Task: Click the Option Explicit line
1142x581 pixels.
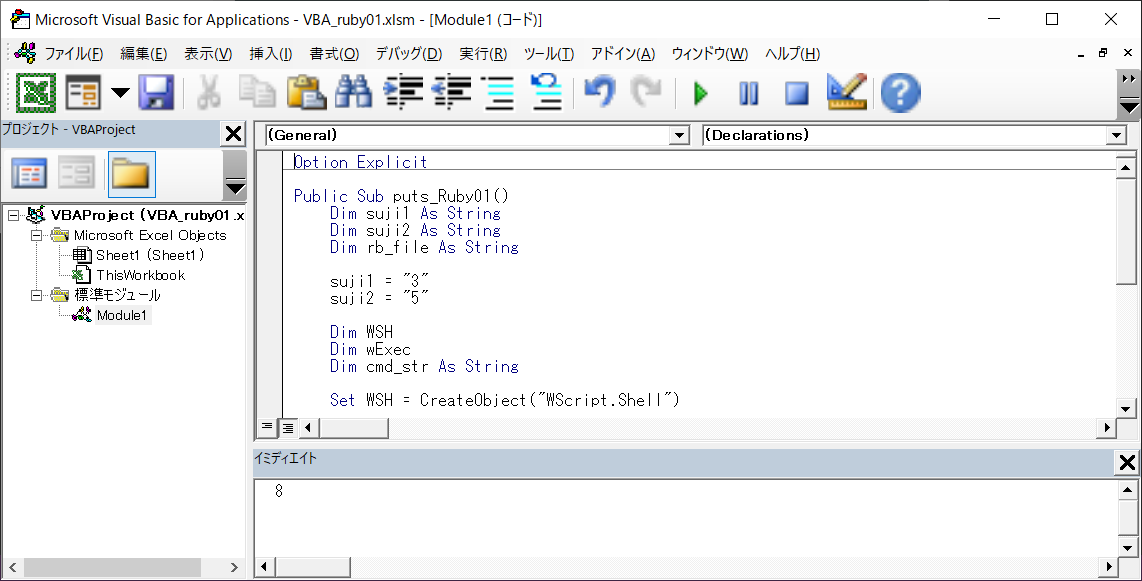Action: tap(361, 162)
